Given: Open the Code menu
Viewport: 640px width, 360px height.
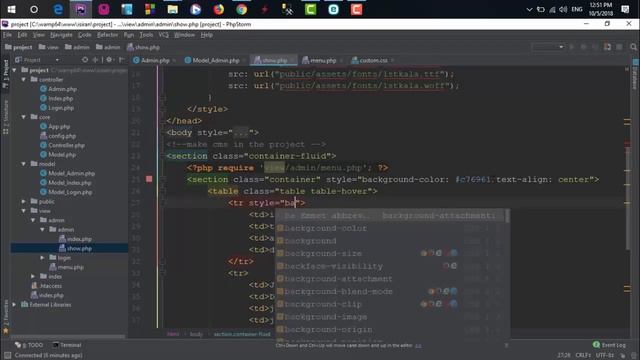Looking at the screenshot, I should (84, 35).
